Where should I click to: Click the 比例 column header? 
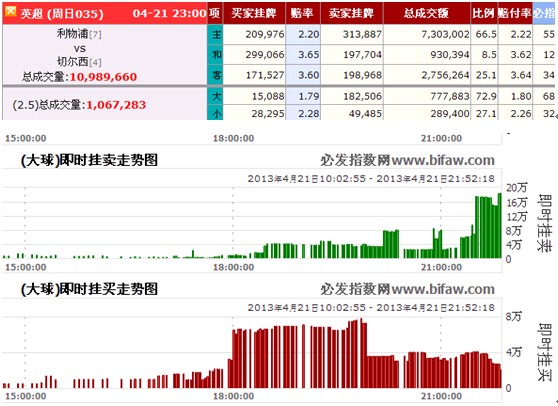coord(483,13)
